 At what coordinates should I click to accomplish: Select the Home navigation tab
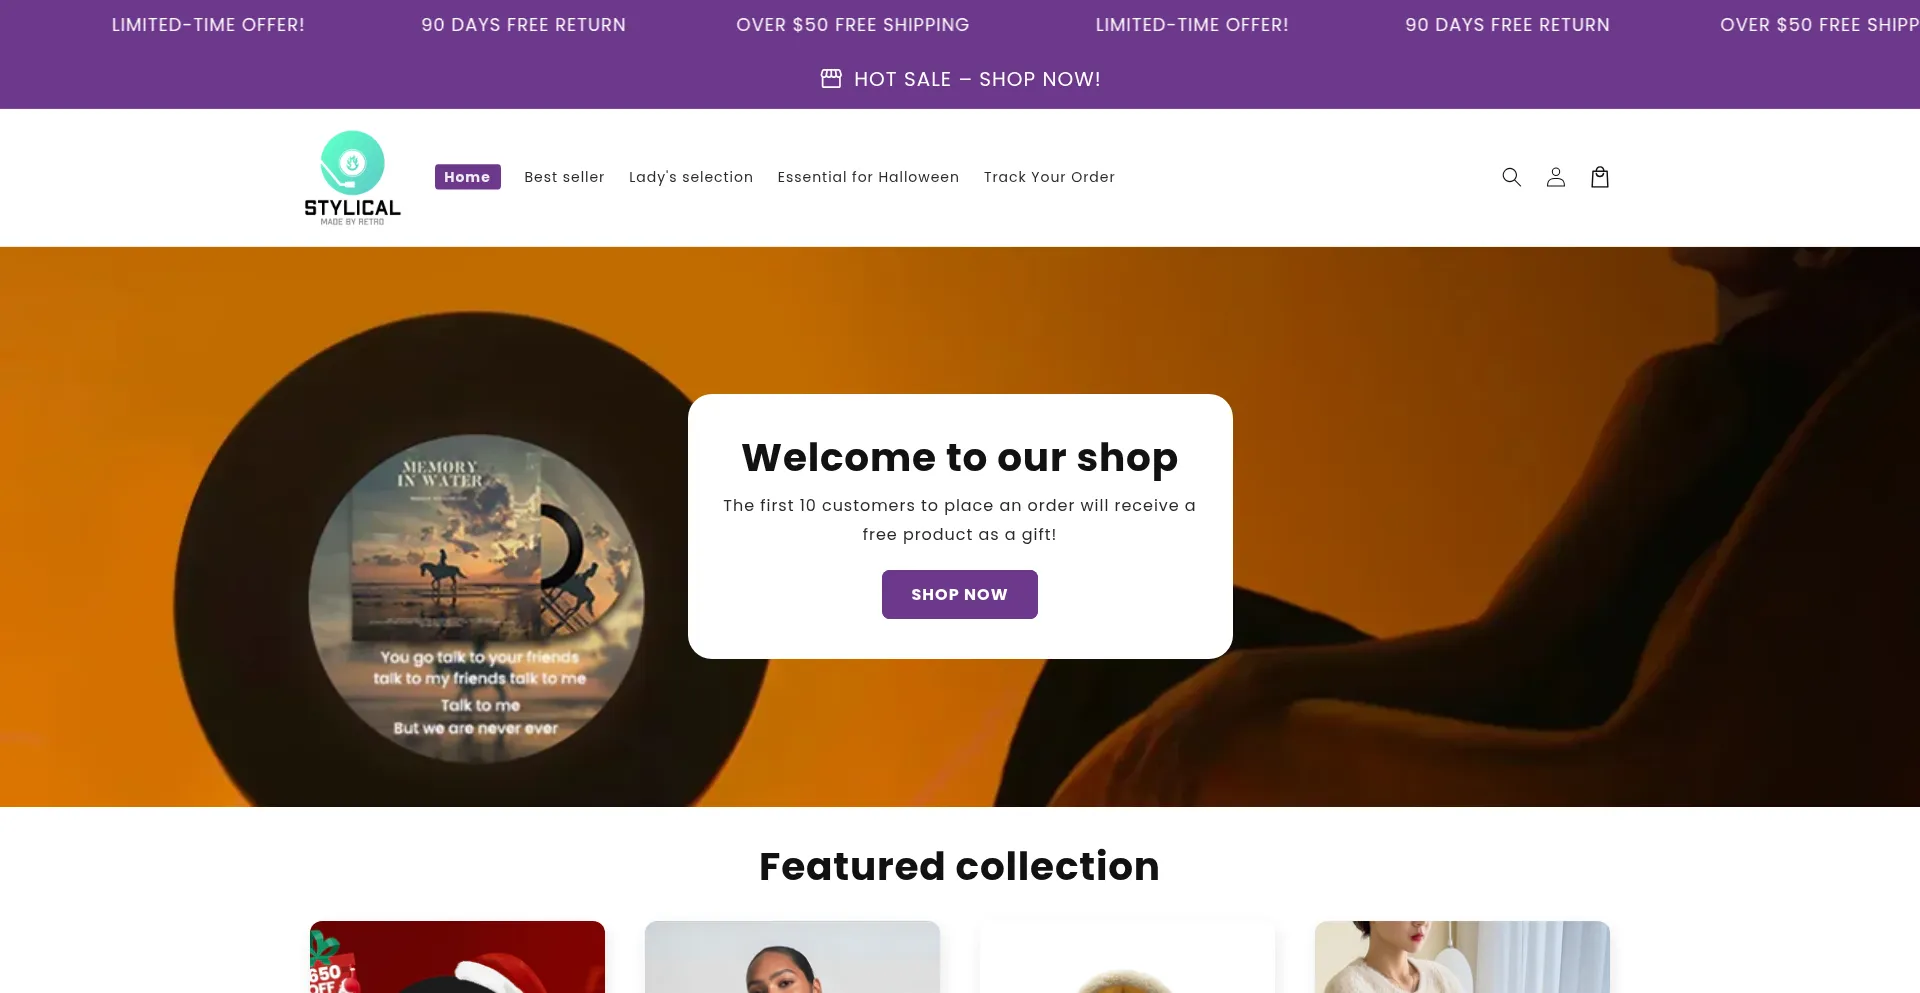tap(467, 177)
